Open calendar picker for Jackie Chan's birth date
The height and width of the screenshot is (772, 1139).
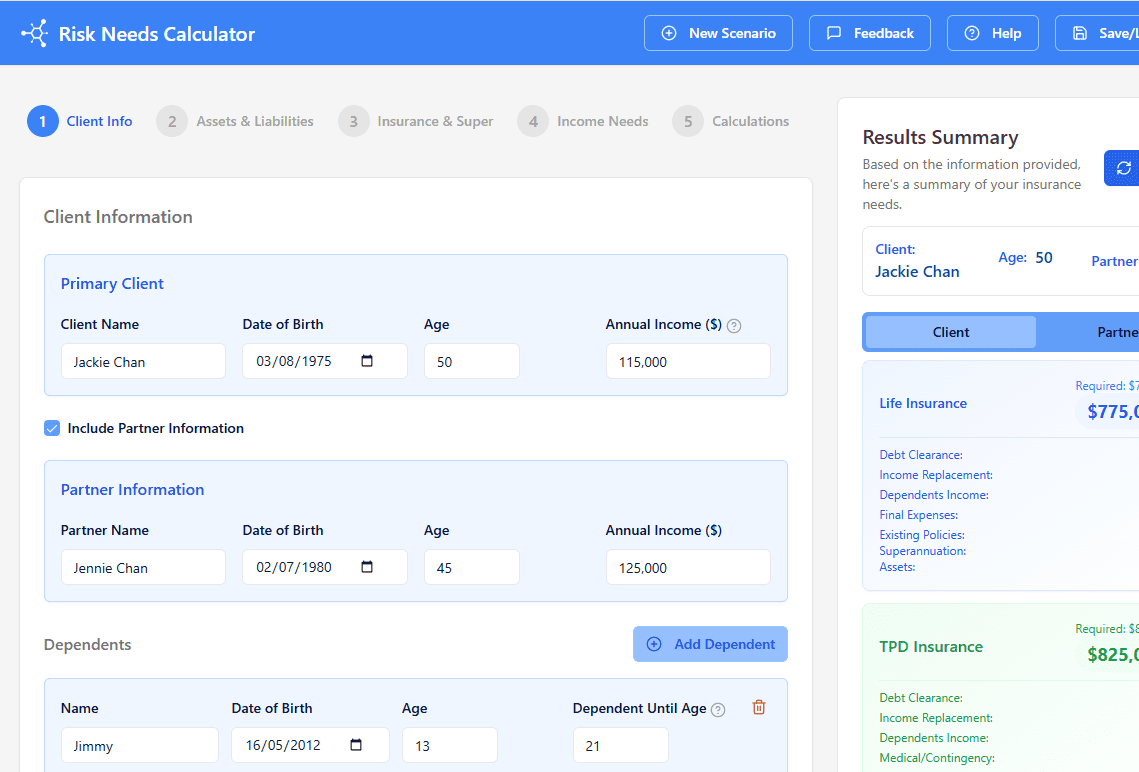[x=367, y=361]
